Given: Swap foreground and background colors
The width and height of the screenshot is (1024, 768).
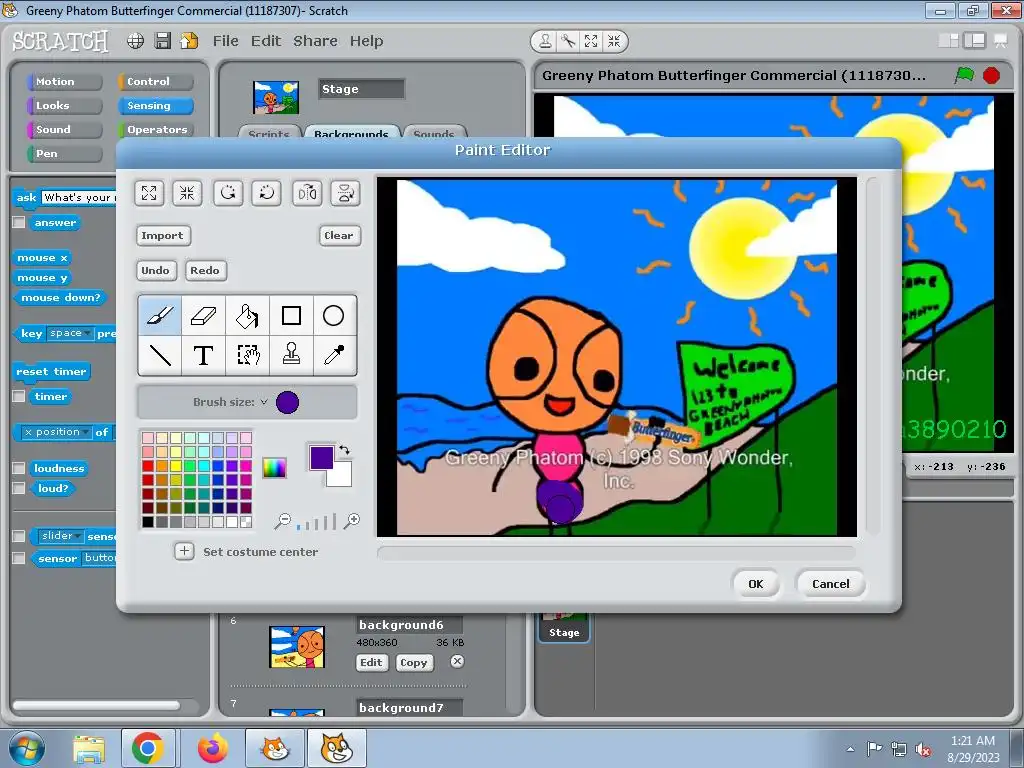Looking at the screenshot, I should point(345,450).
